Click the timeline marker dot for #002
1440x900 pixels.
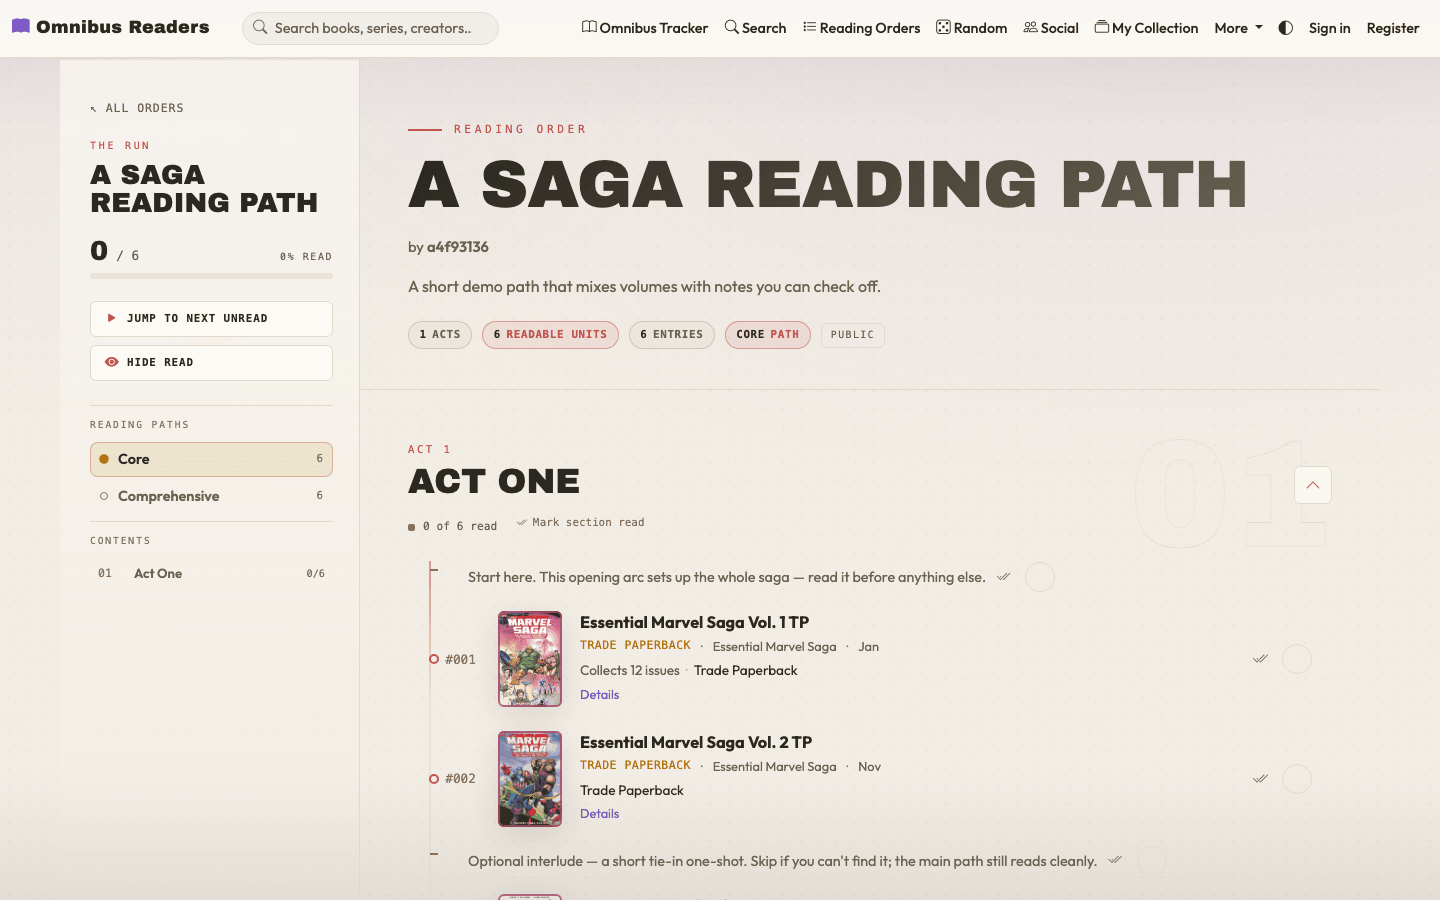[x=434, y=779]
